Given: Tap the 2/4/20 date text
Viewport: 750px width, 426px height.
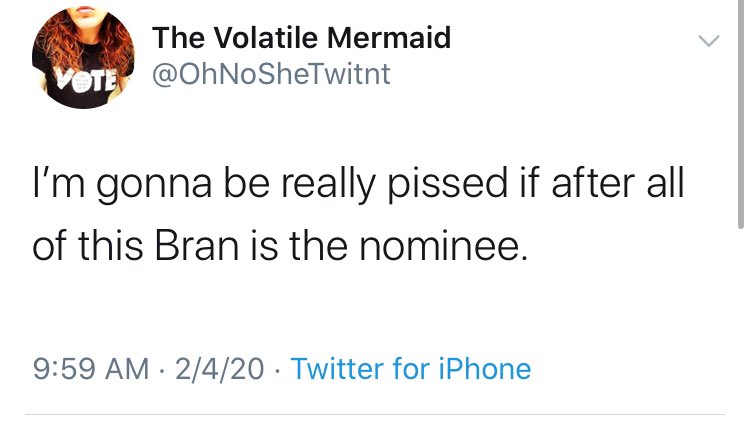Looking at the screenshot, I should click(x=219, y=370).
